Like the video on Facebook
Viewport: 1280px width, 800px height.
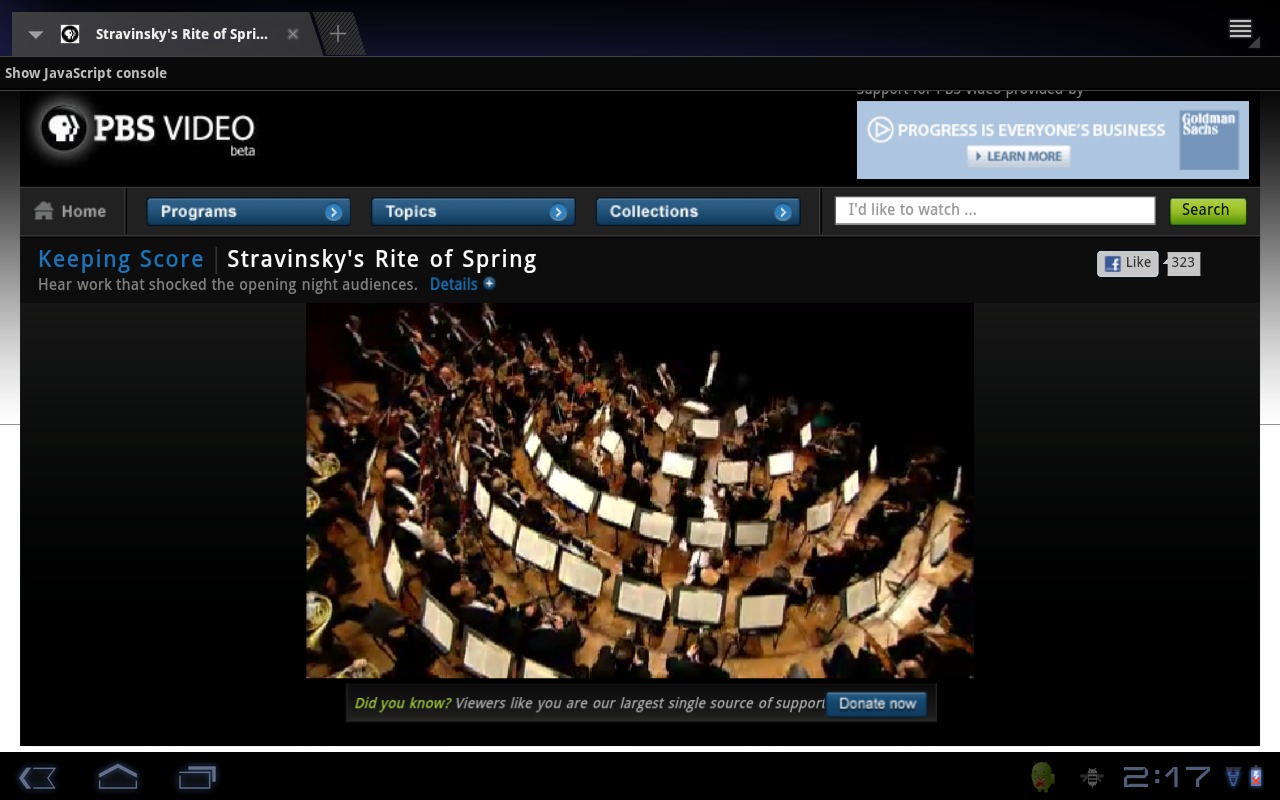click(1128, 263)
